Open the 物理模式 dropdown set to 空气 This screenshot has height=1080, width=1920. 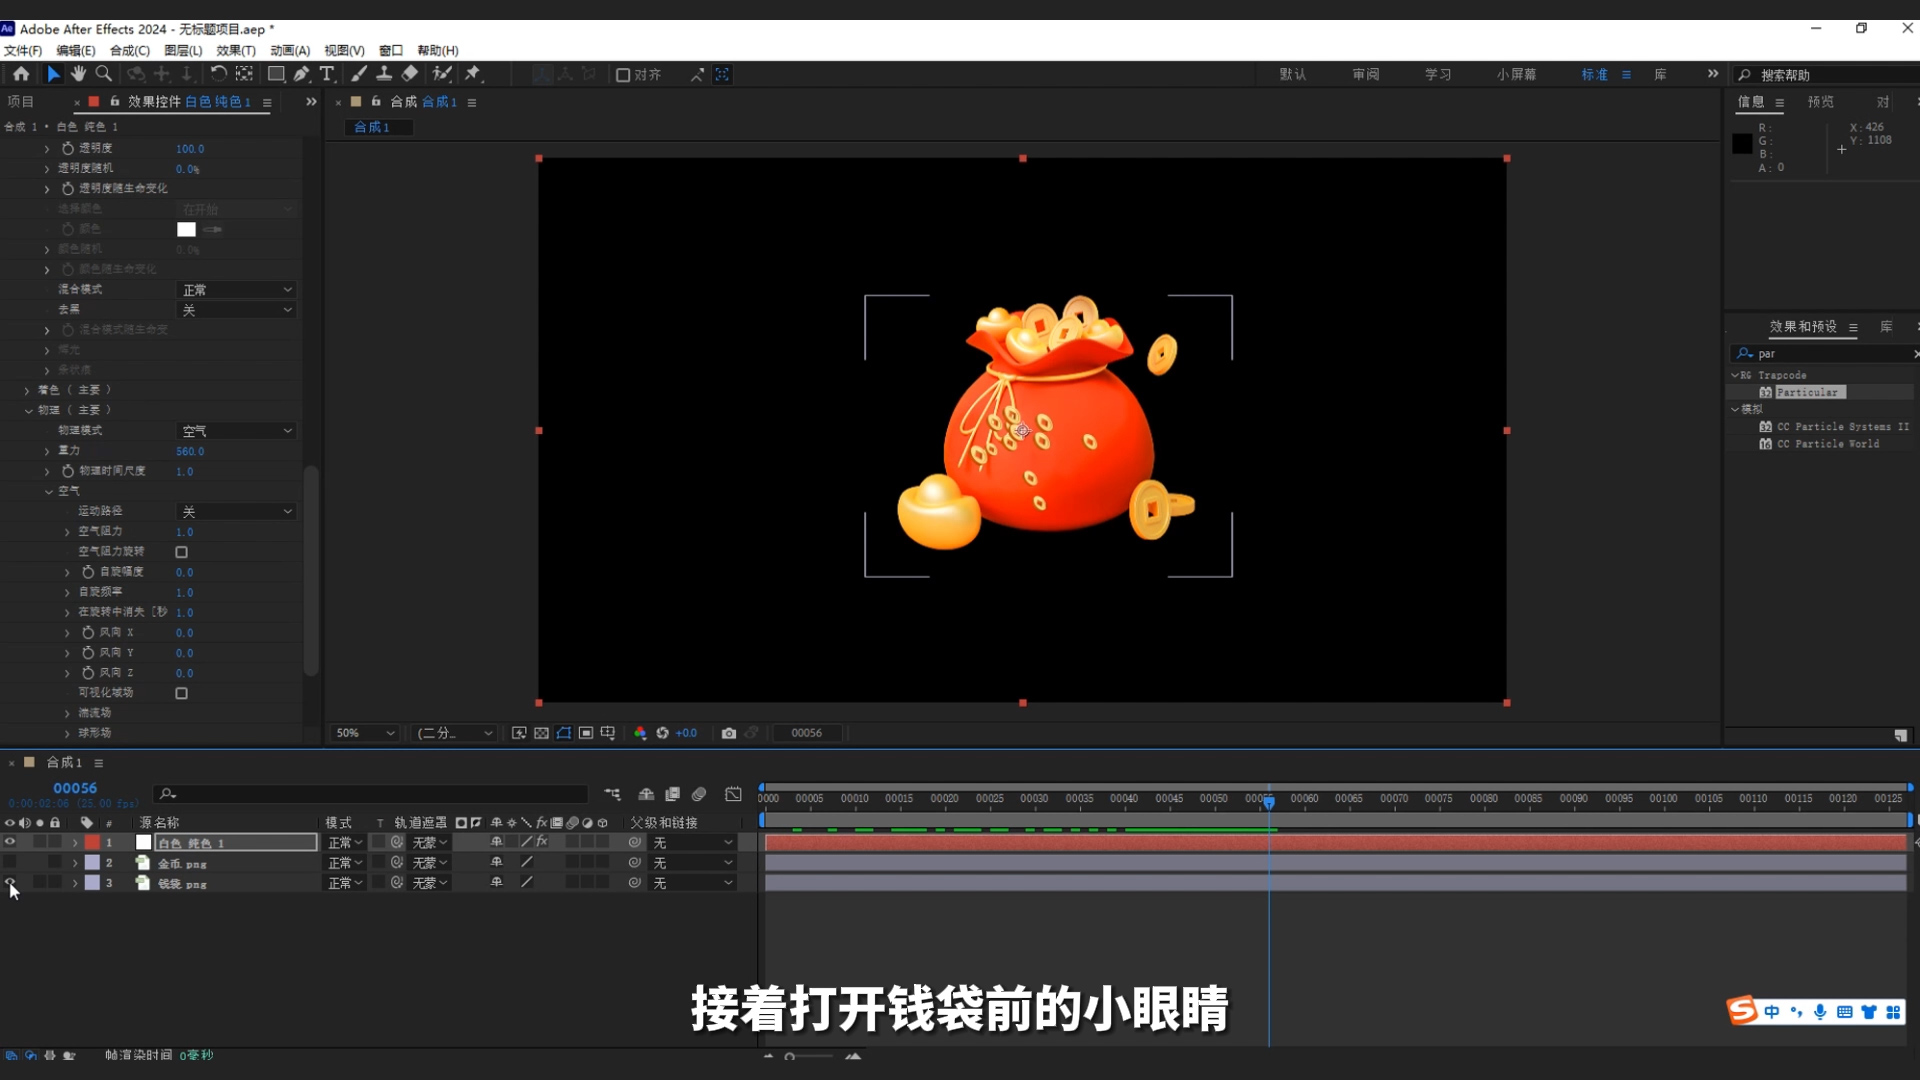(x=235, y=430)
